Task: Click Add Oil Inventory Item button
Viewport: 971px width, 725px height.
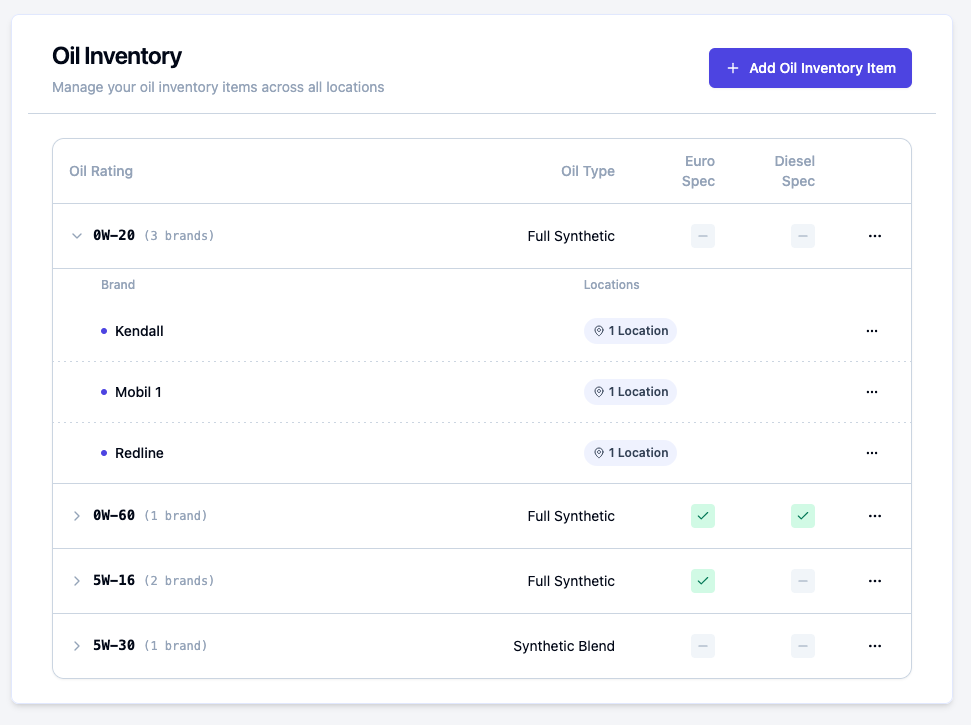Action: [x=810, y=68]
